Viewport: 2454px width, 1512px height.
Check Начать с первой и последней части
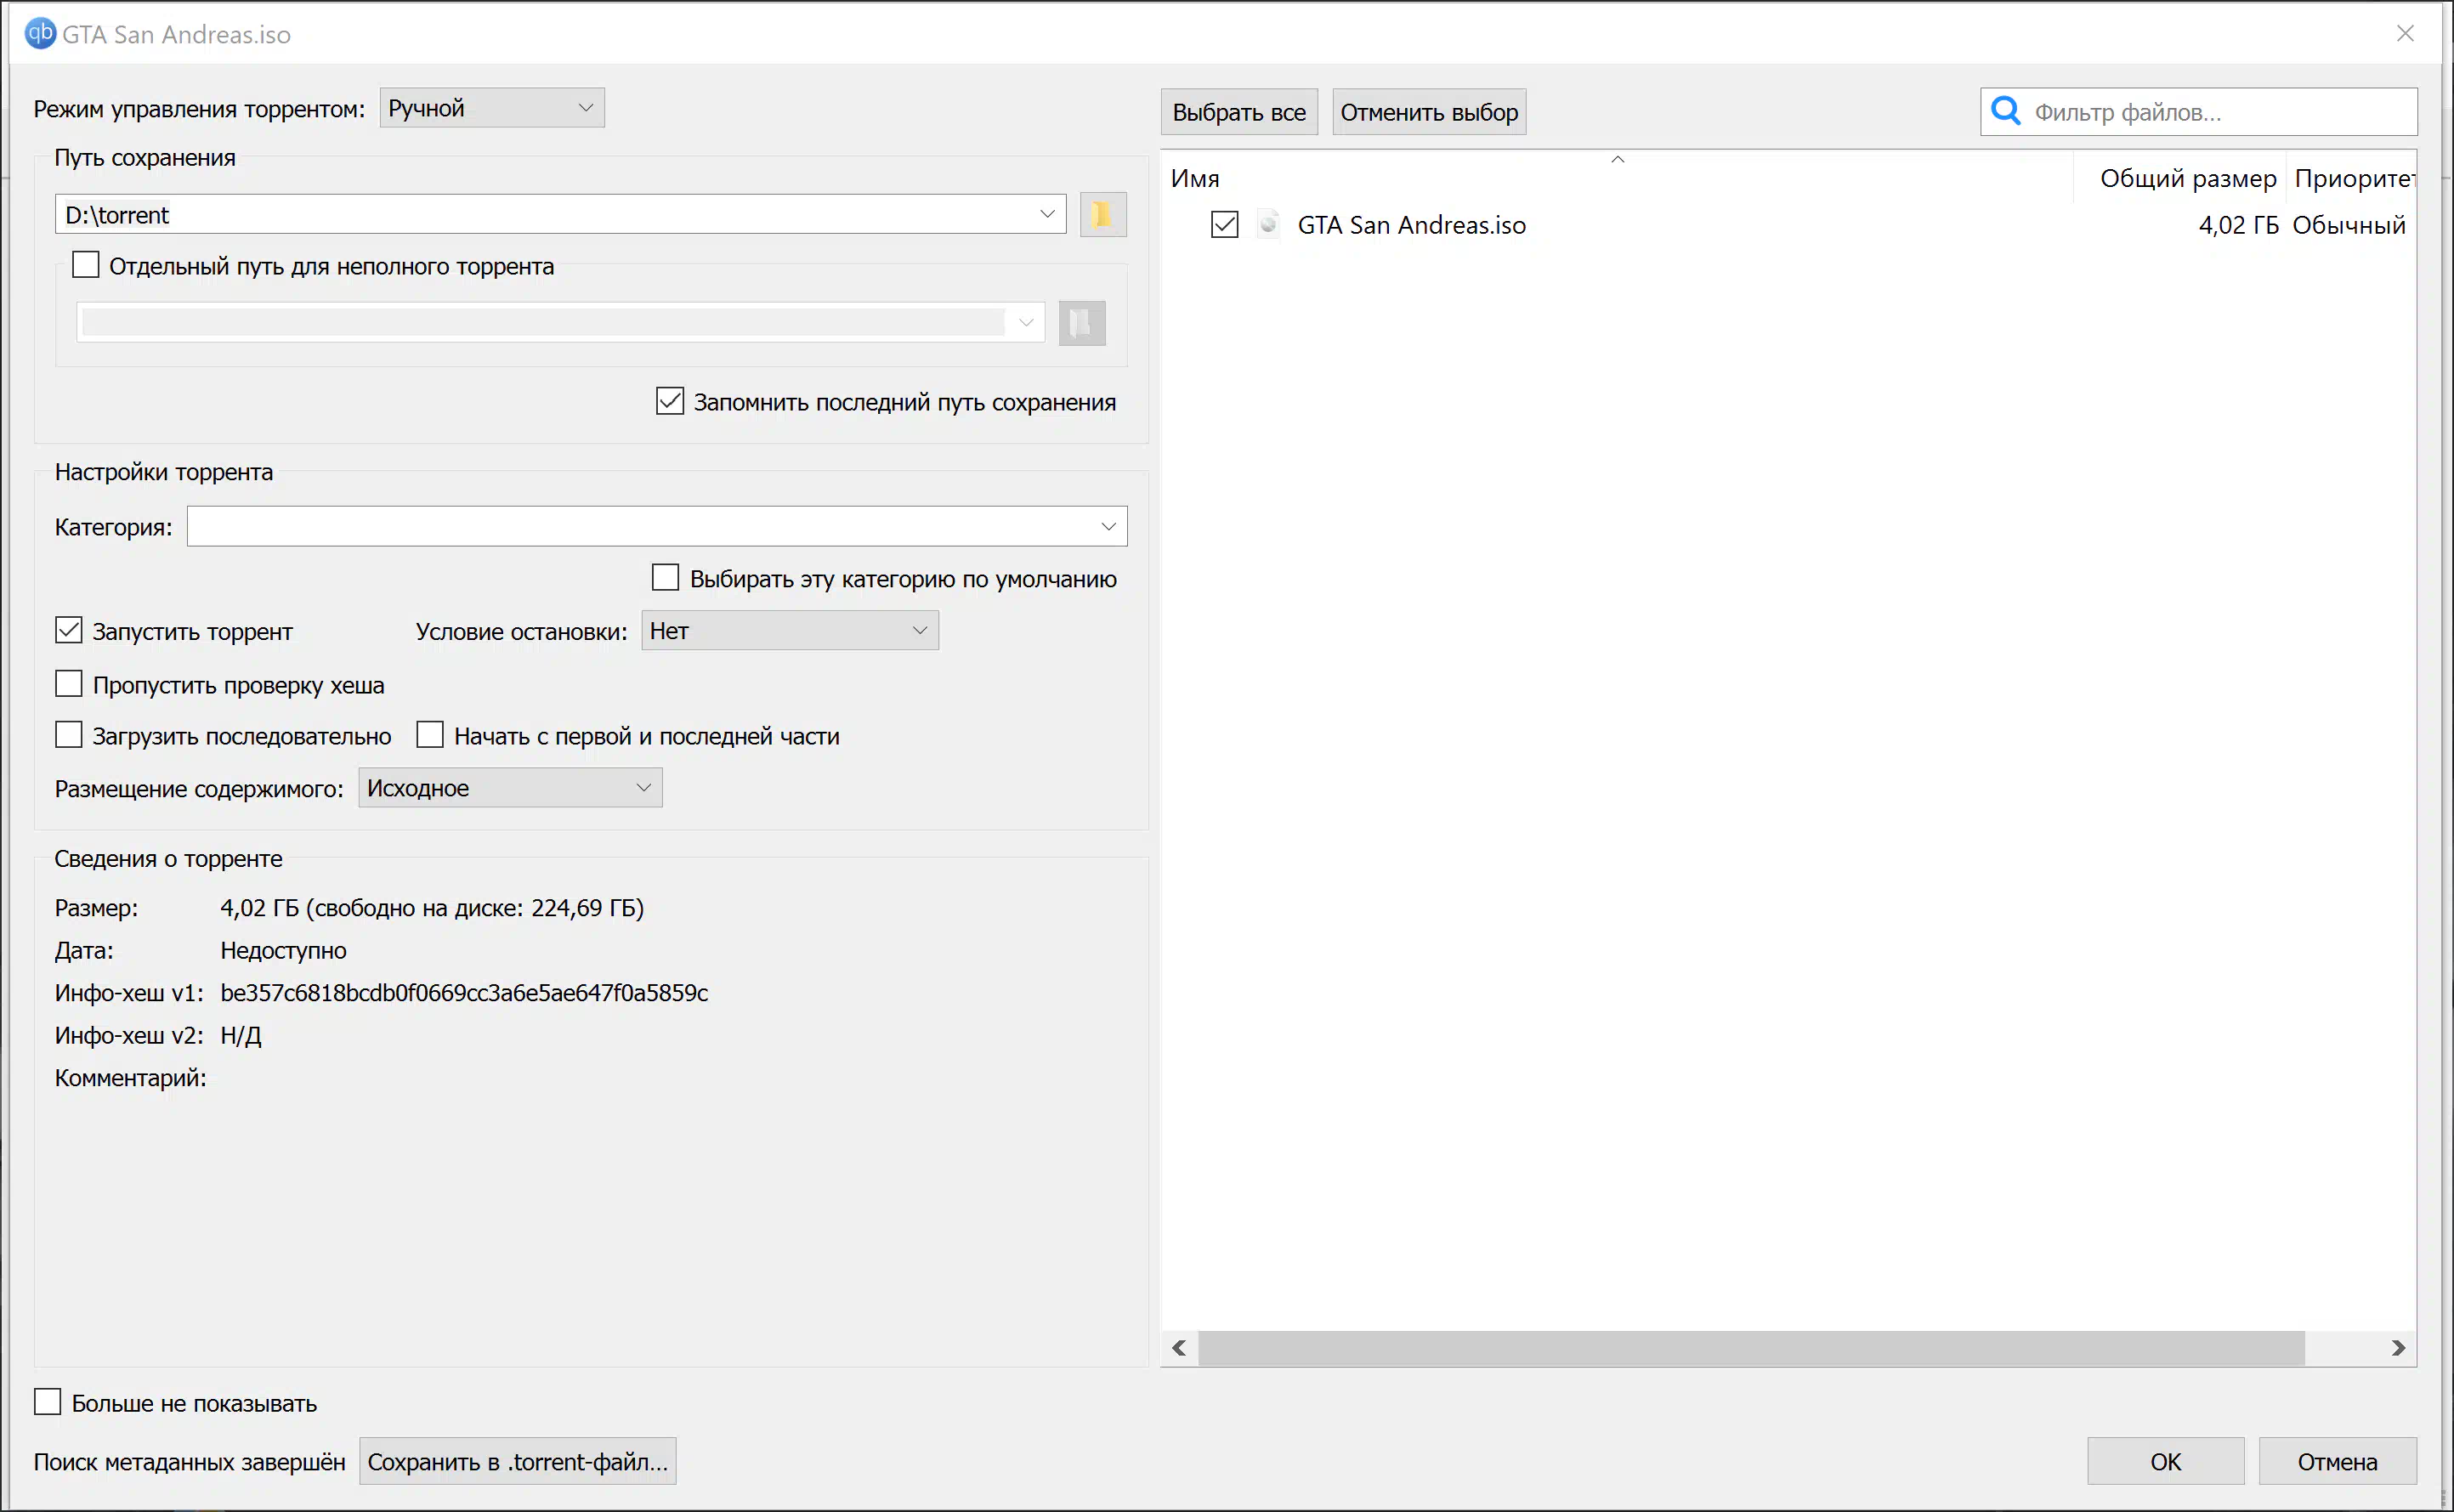(x=430, y=735)
